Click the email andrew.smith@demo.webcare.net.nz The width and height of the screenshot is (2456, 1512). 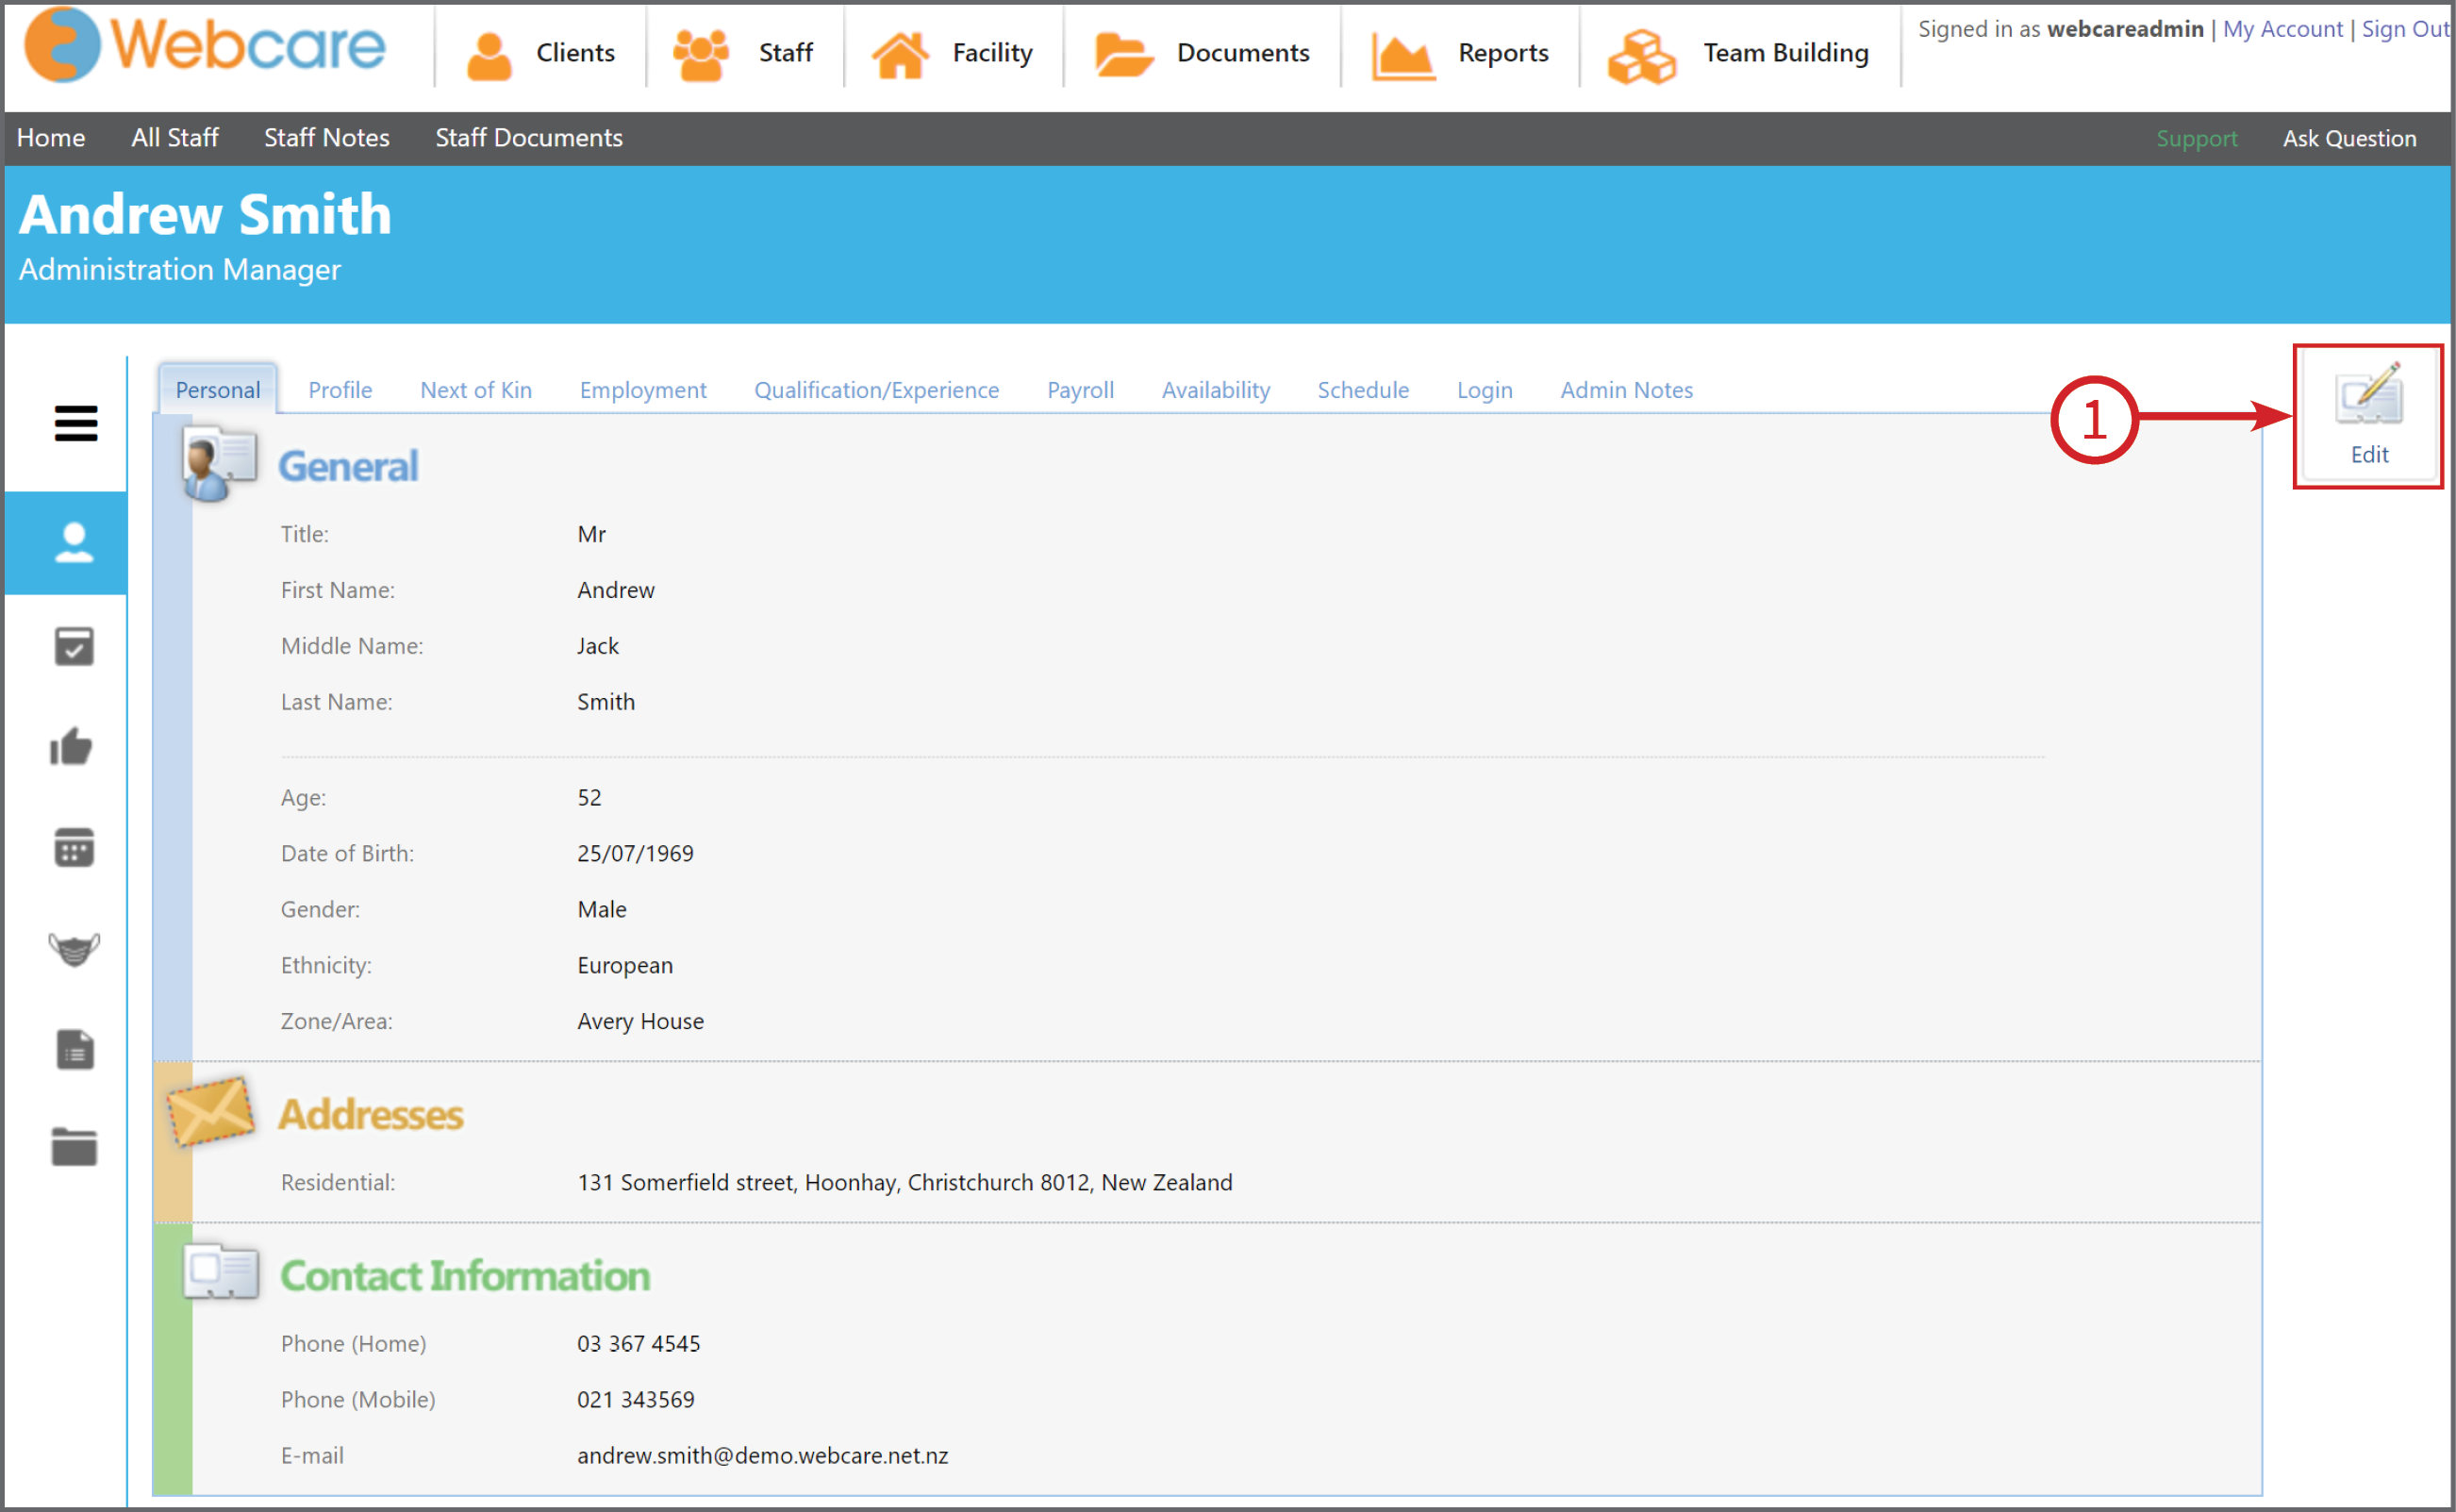[762, 1455]
